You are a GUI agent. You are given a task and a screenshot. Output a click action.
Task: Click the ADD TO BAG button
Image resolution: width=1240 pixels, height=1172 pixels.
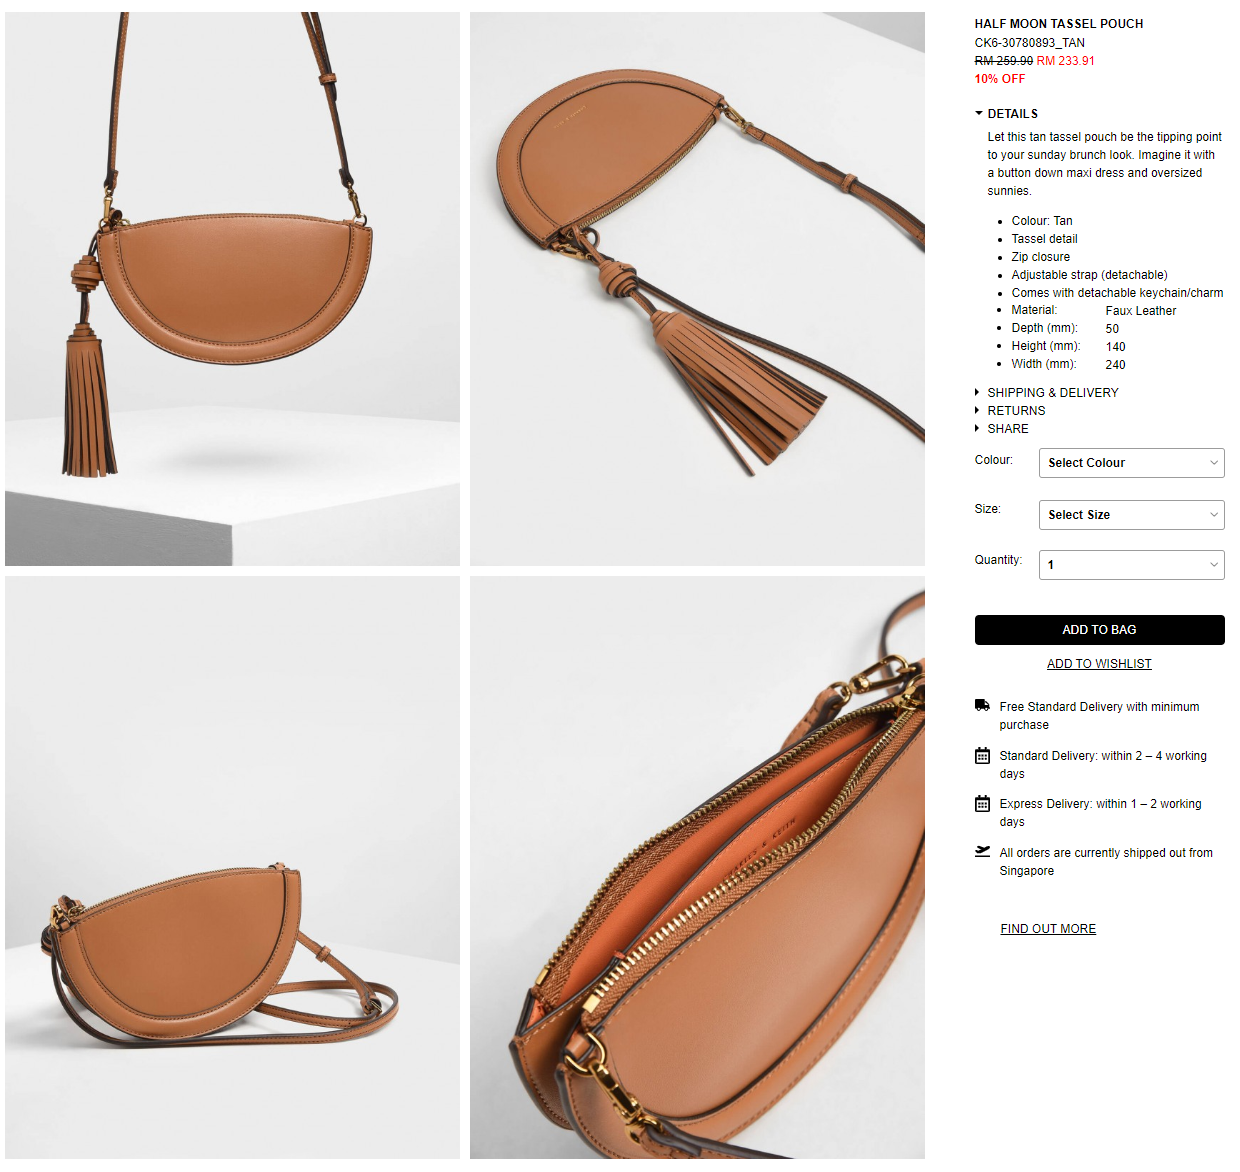click(x=1100, y=630)
